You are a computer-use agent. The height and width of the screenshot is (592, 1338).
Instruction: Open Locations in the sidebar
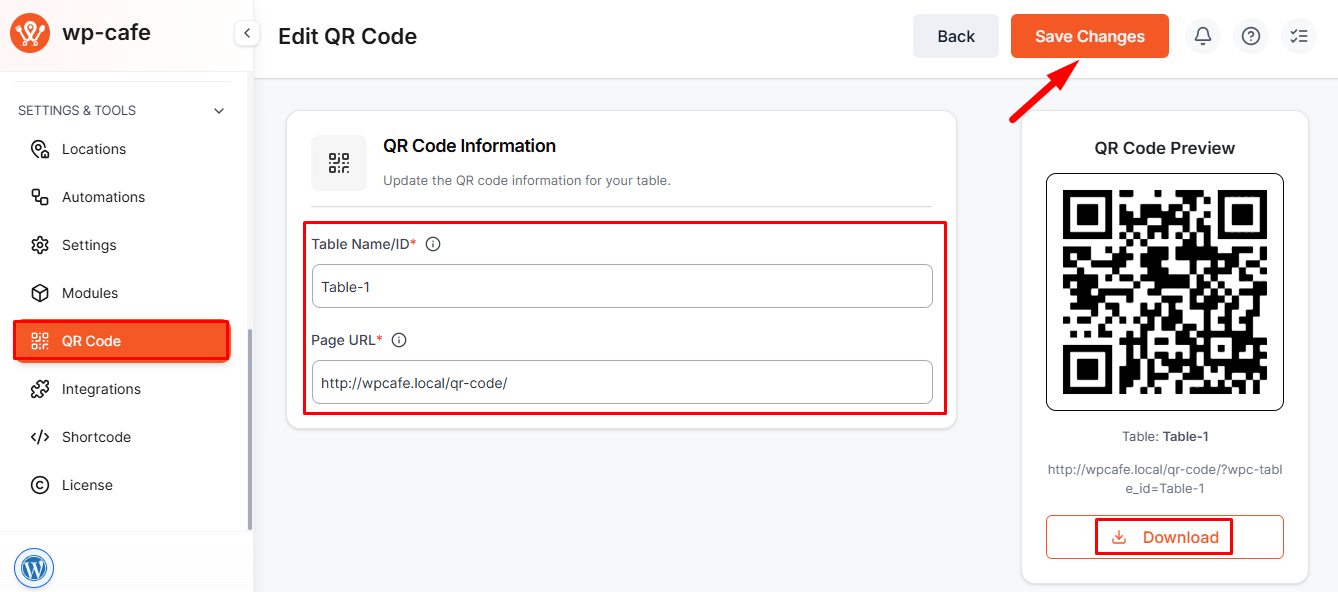tap(93, 149)
